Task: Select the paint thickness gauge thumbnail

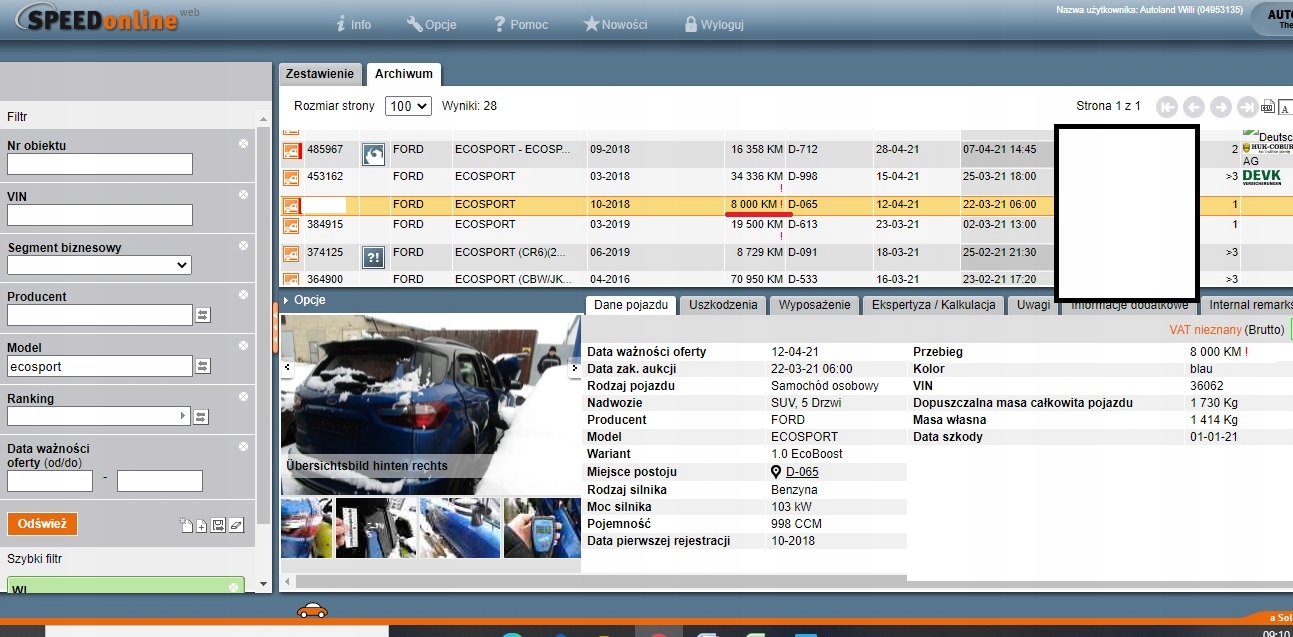Action: (541, 527)
